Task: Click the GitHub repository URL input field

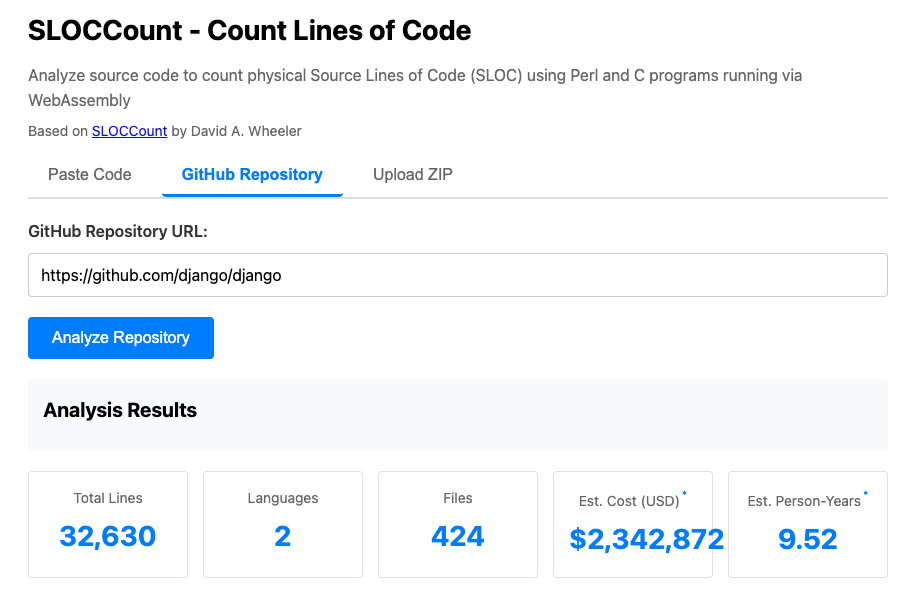Action: 457,275
